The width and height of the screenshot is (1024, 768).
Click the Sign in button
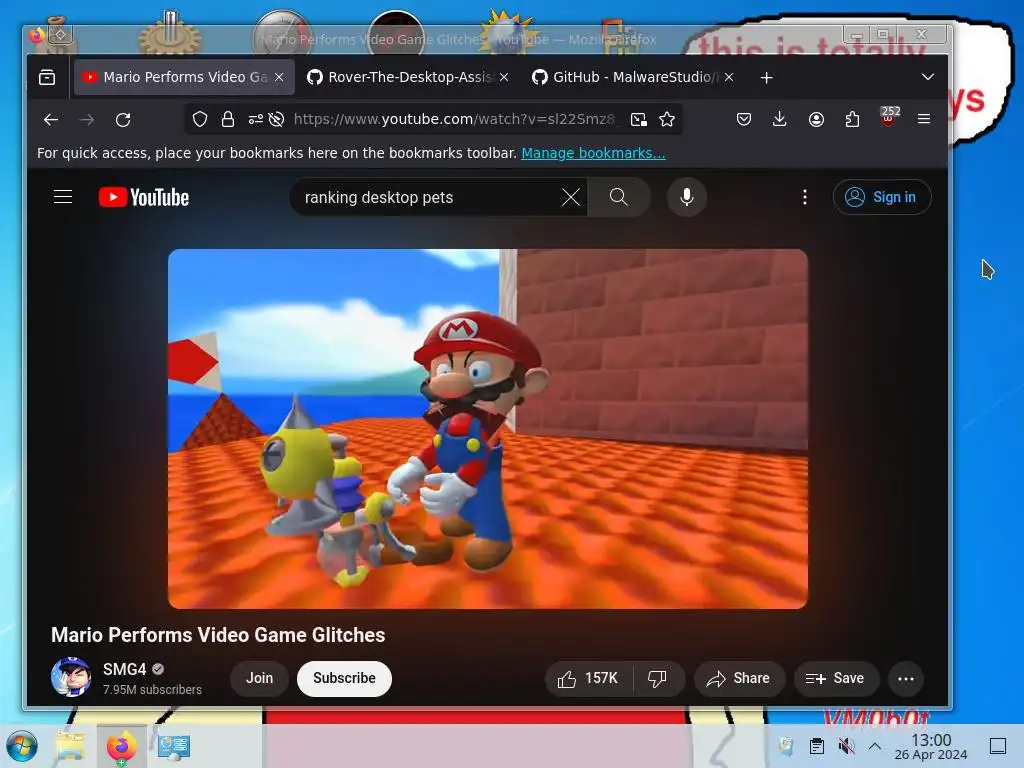[882, 197]
